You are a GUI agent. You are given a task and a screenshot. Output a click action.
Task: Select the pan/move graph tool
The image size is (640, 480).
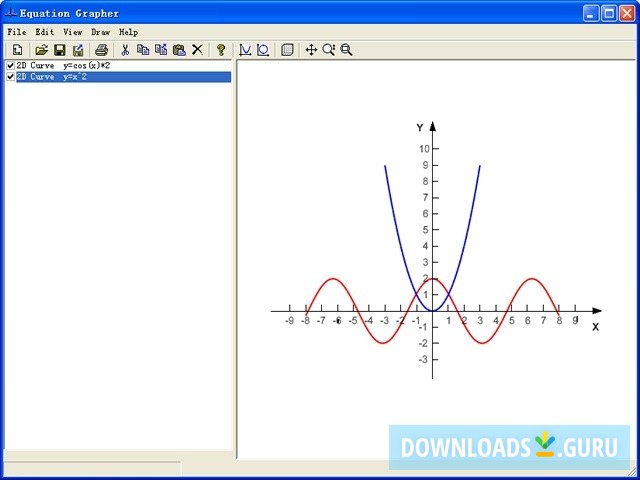[311, 50]
